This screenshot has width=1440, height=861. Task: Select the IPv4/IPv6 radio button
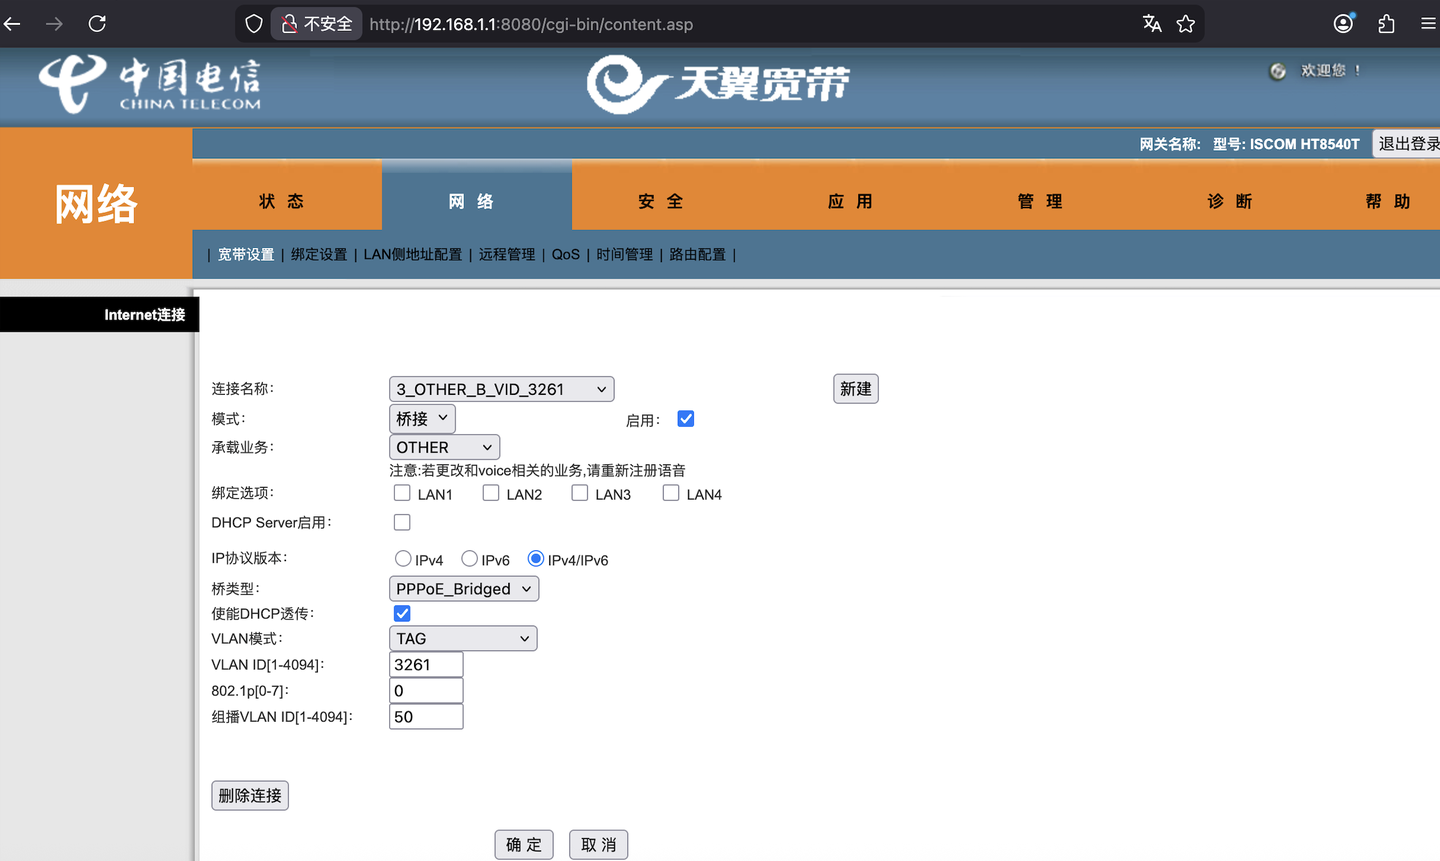click(x=536, y=559)
